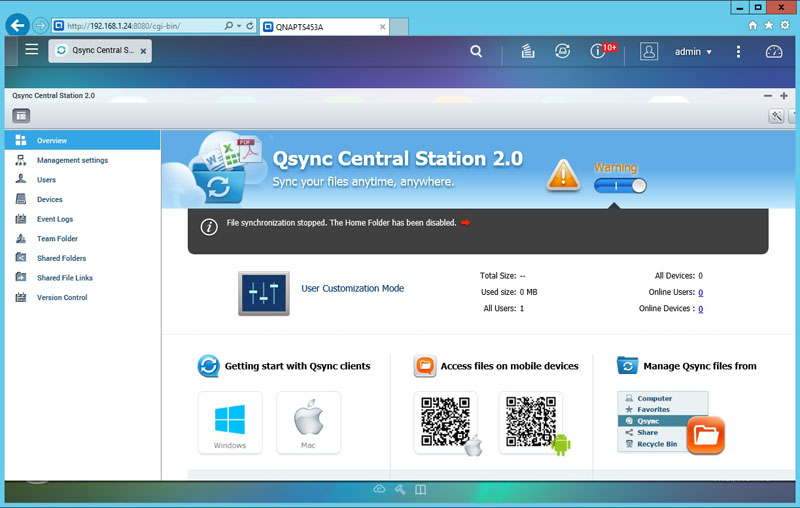The height and width of the screenshot is (508, 800).
Task: Open the external devices sync icon
Action: (563, 51)
